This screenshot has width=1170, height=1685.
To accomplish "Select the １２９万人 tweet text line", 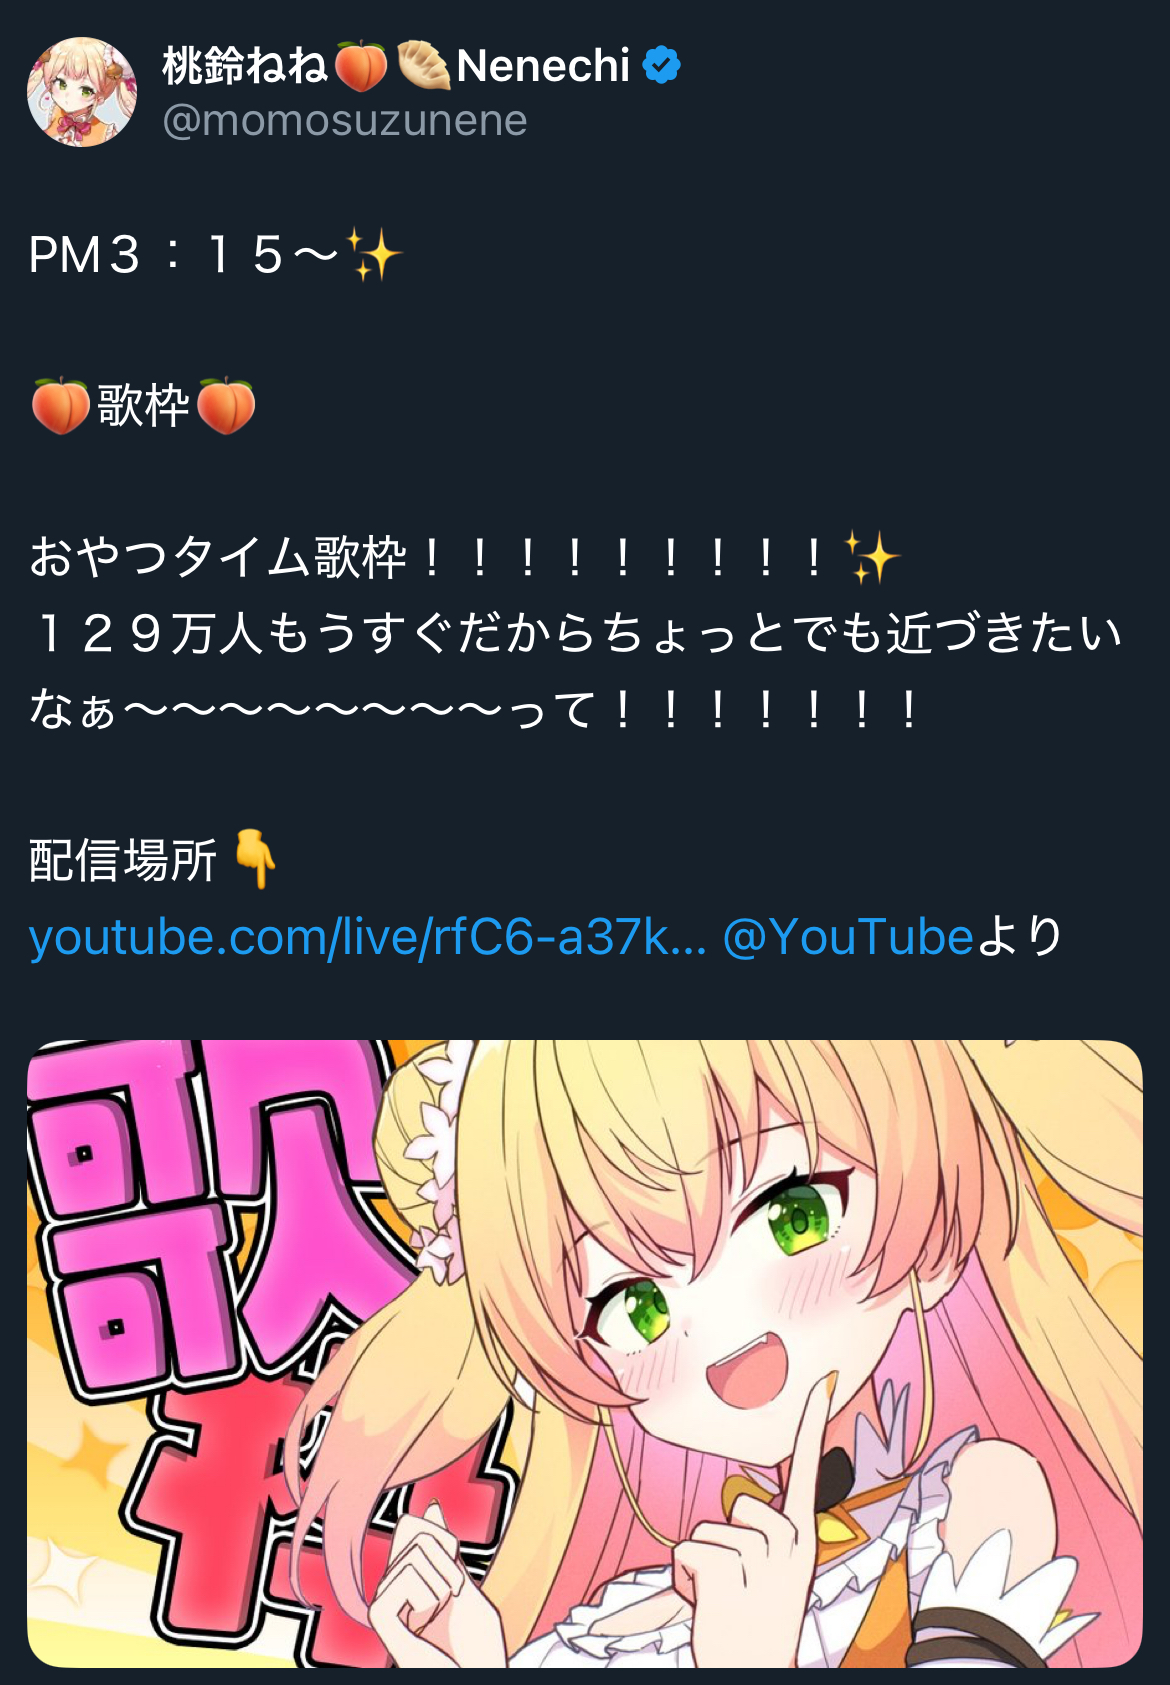I will click(x=576, y=633).
